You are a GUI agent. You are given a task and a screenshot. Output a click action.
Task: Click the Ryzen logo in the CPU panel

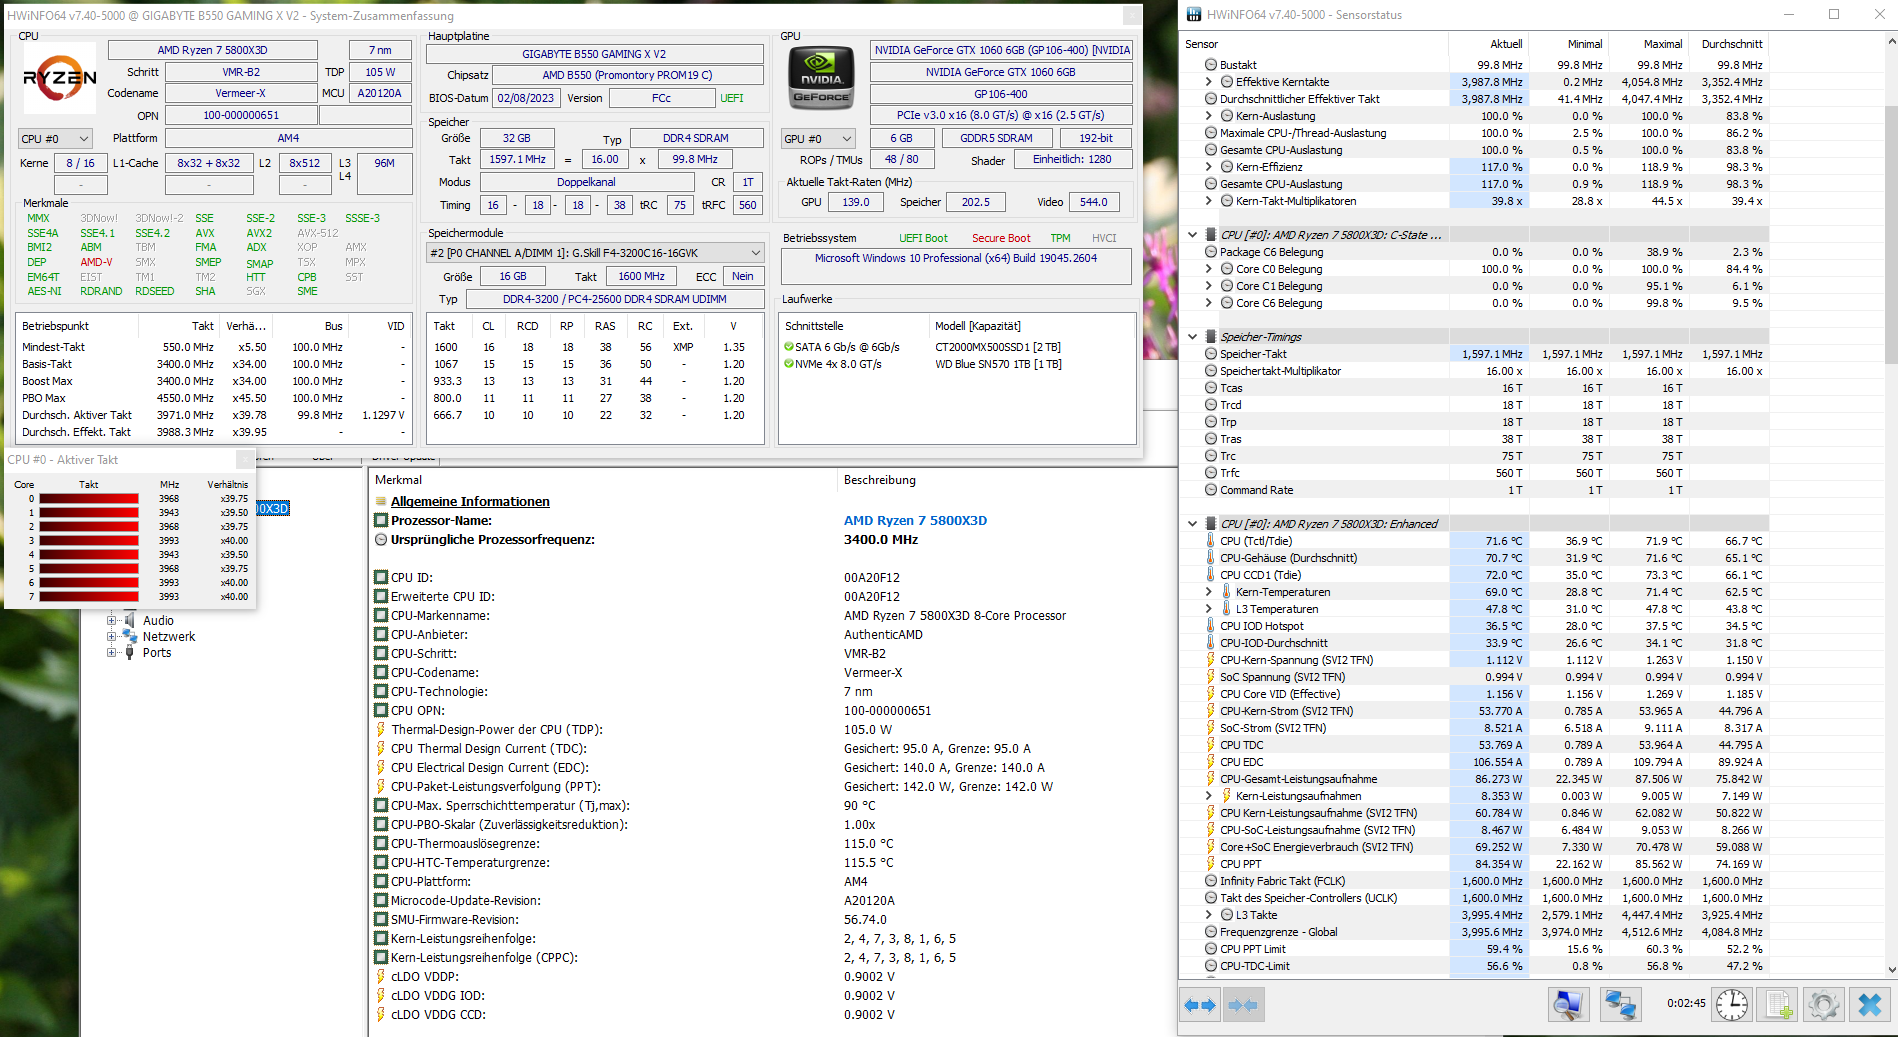(x=60, y=77)
